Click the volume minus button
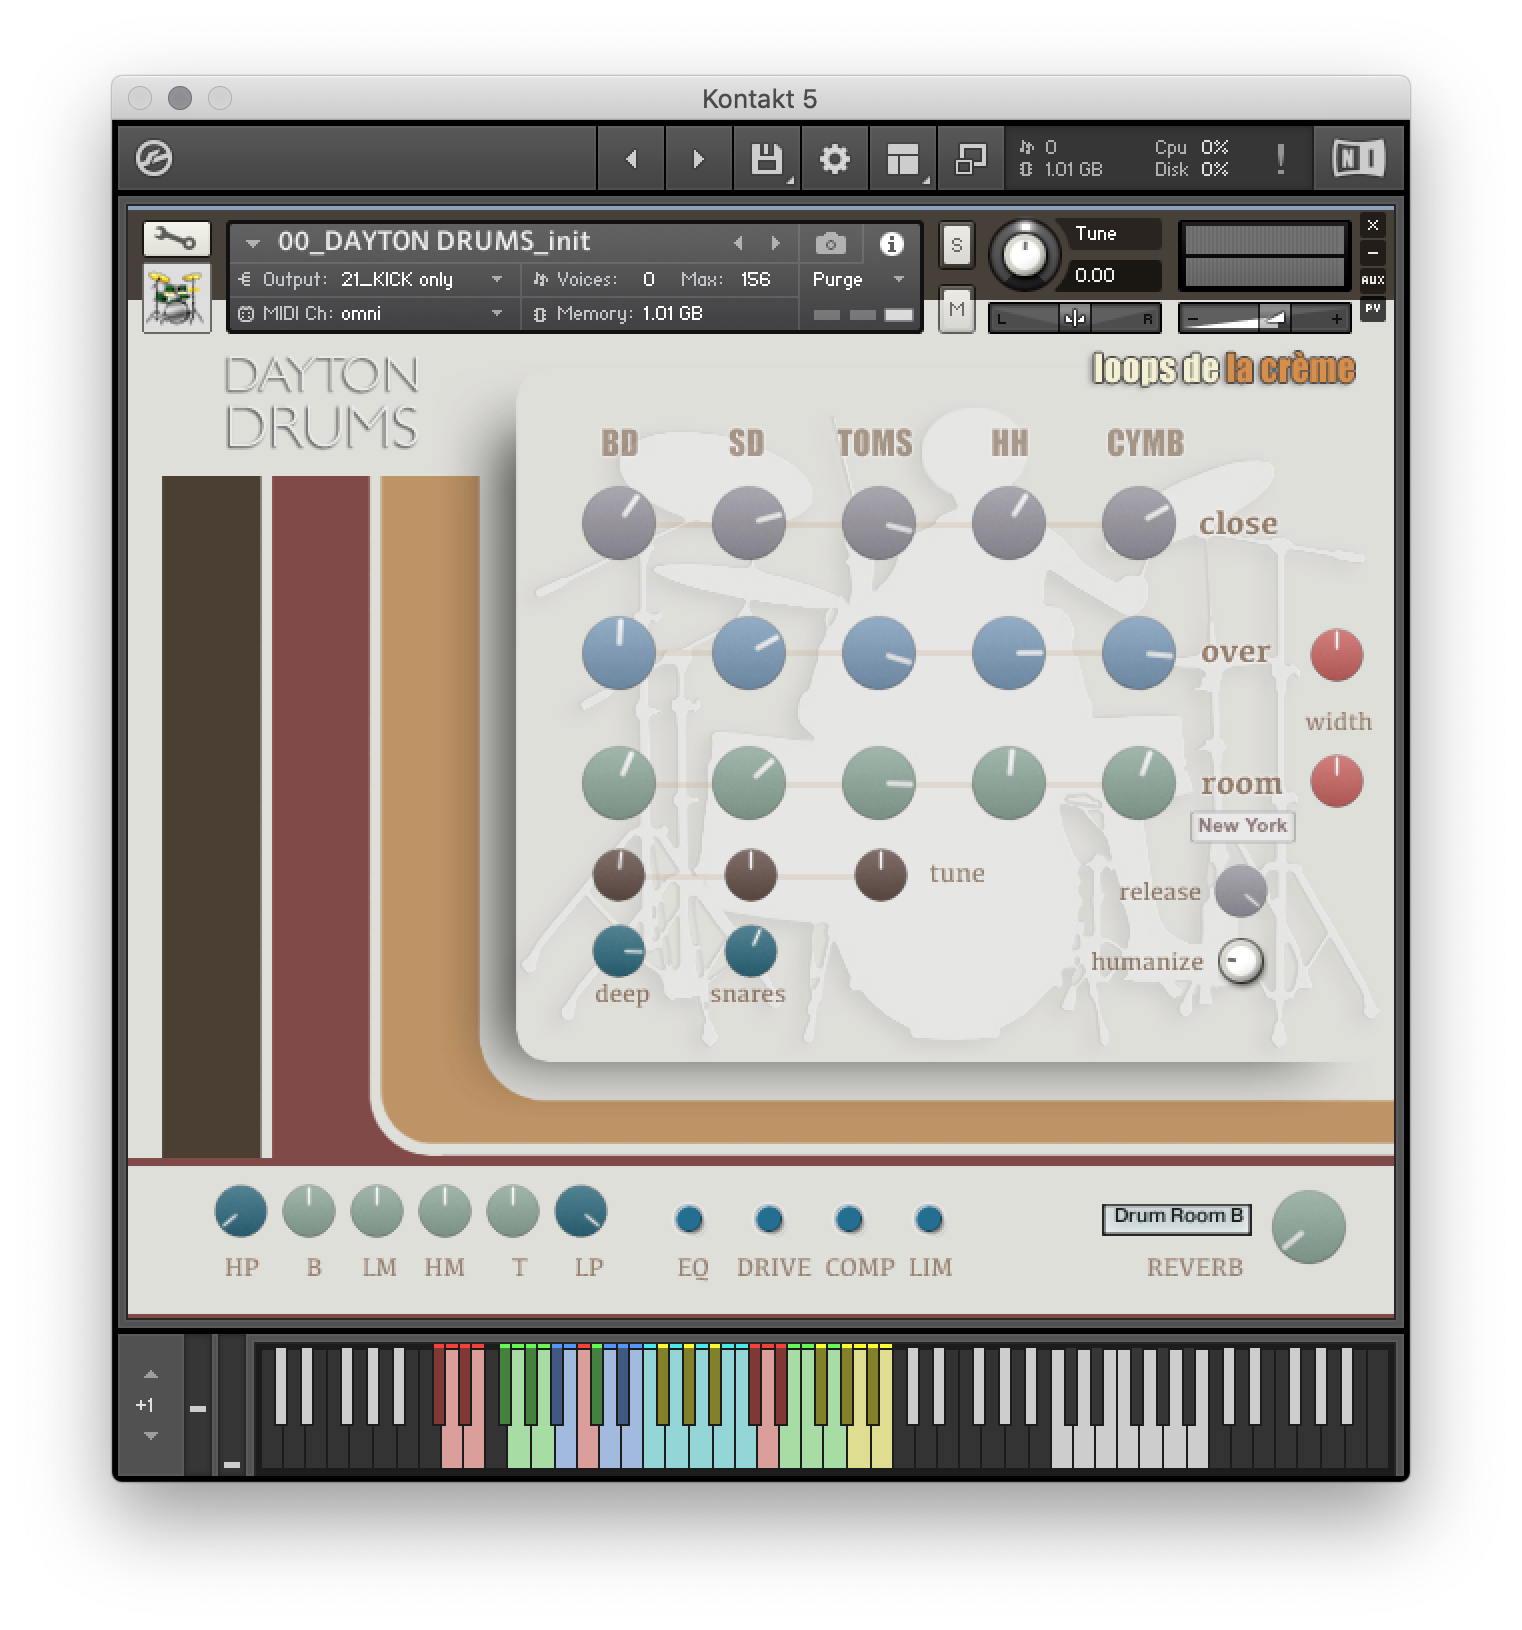This screenshot has height=1630, width=1522. click(1192, 319)
